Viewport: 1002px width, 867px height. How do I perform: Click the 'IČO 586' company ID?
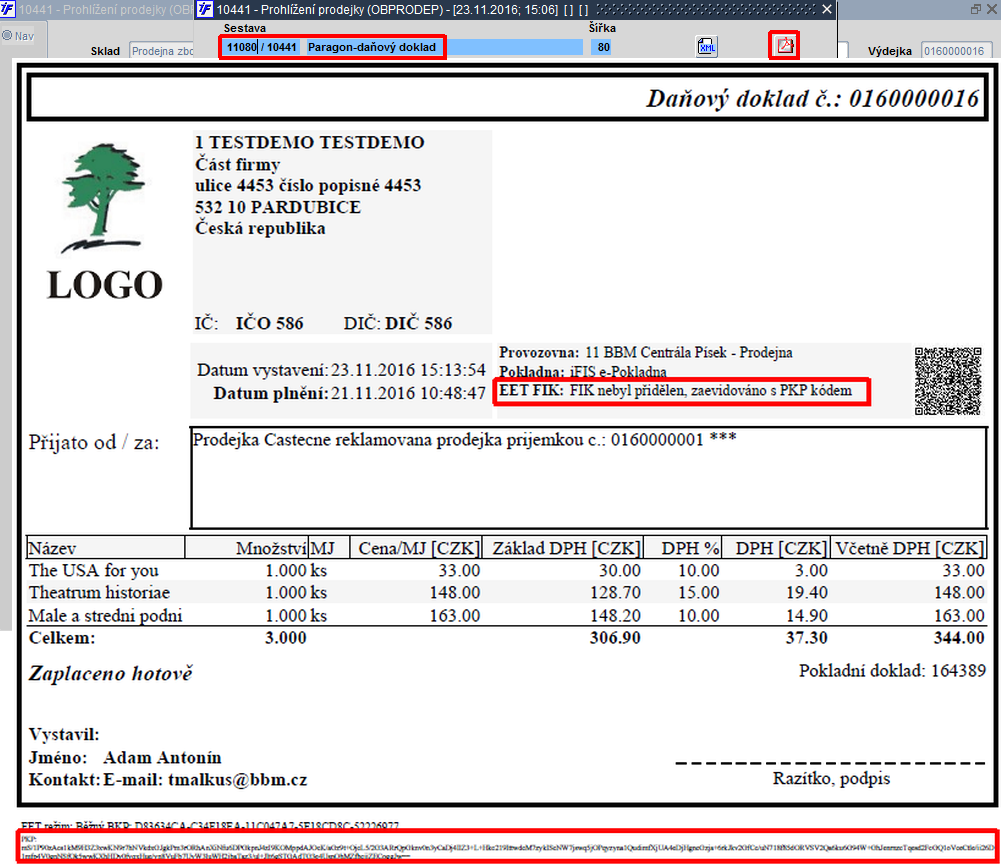270,323
